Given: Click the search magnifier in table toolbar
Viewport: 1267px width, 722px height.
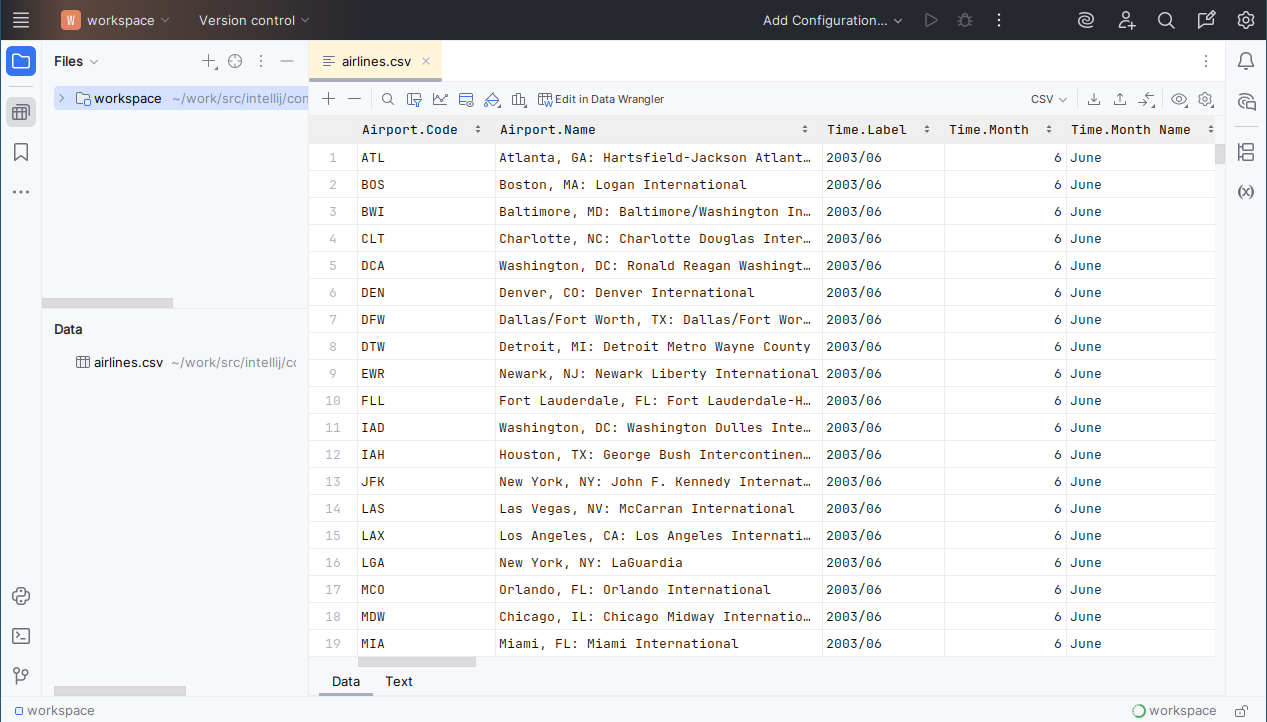Looking at the screenshot, I should [388, 99].
